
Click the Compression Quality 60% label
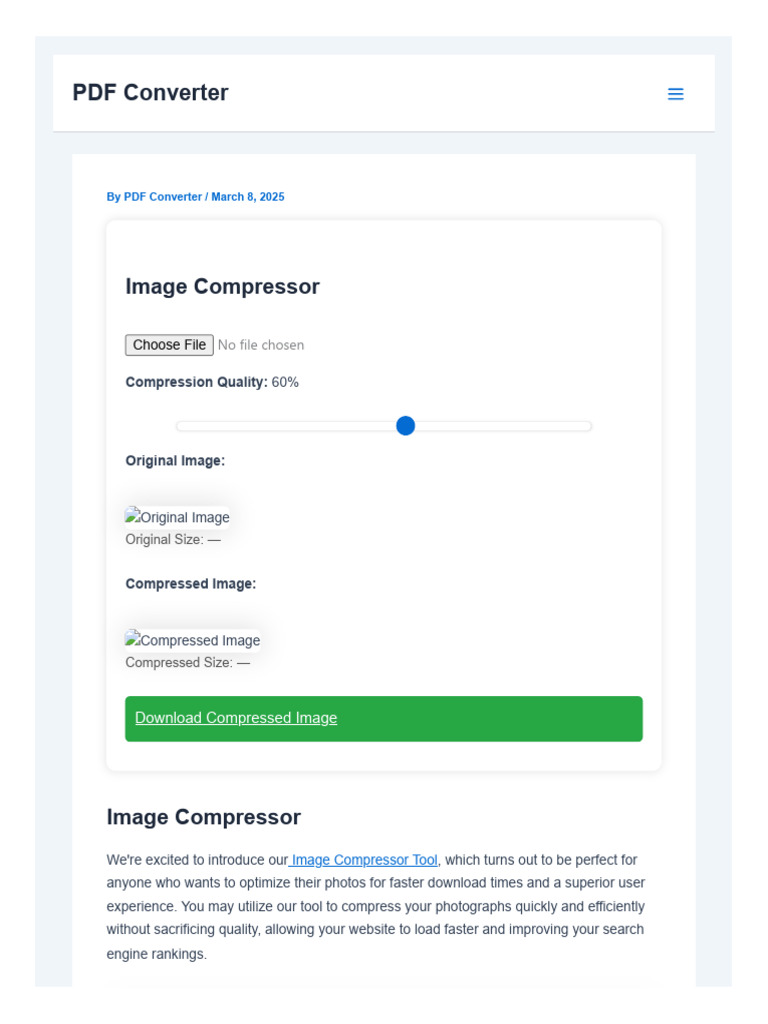click(x=212, y=382)
